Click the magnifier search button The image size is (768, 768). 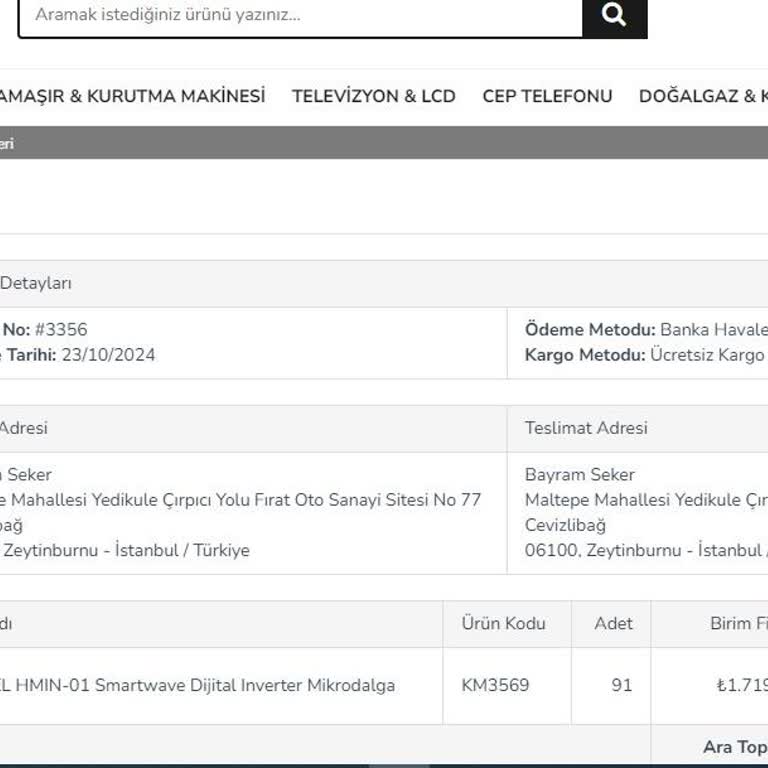(x=614, y=16)
